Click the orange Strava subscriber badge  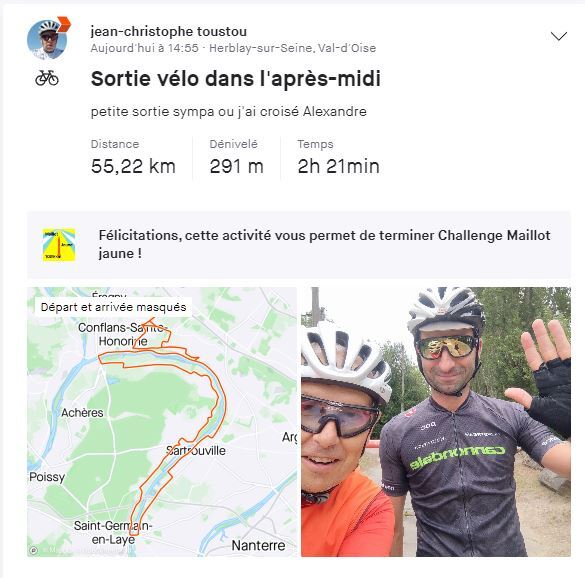coord(64,24)
